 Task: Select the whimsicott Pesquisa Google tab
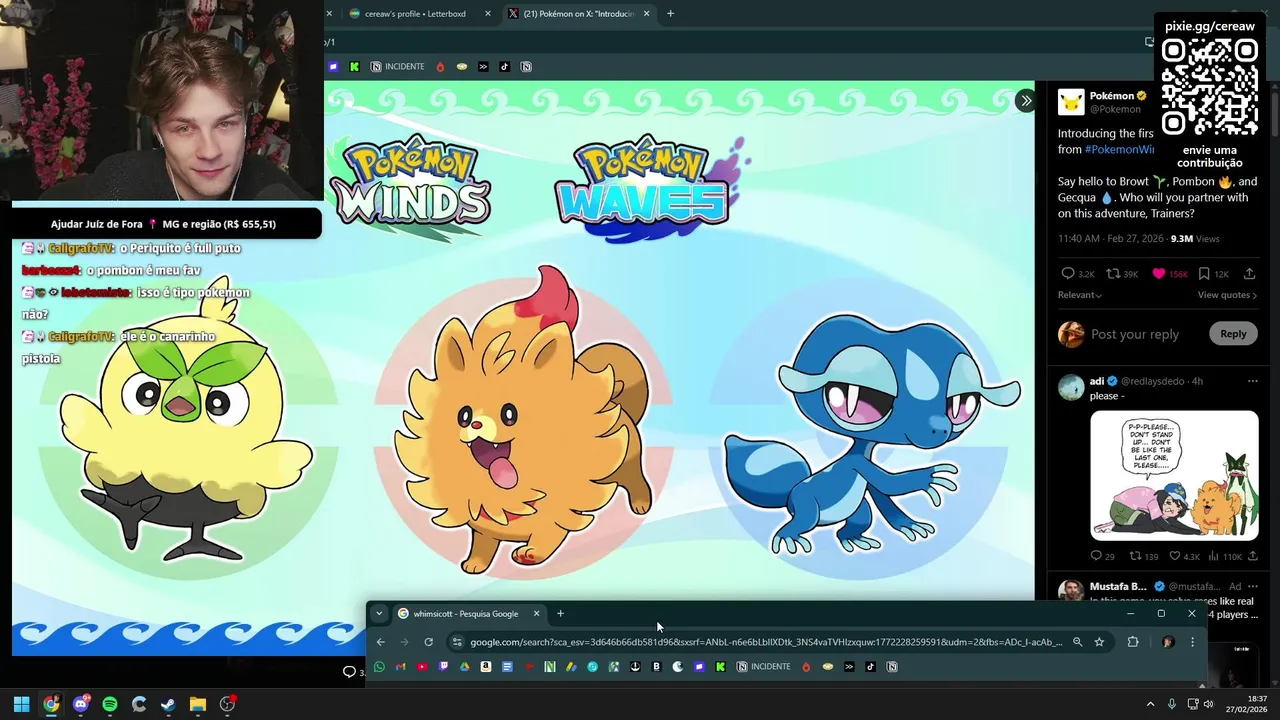[x=468, y=614]
